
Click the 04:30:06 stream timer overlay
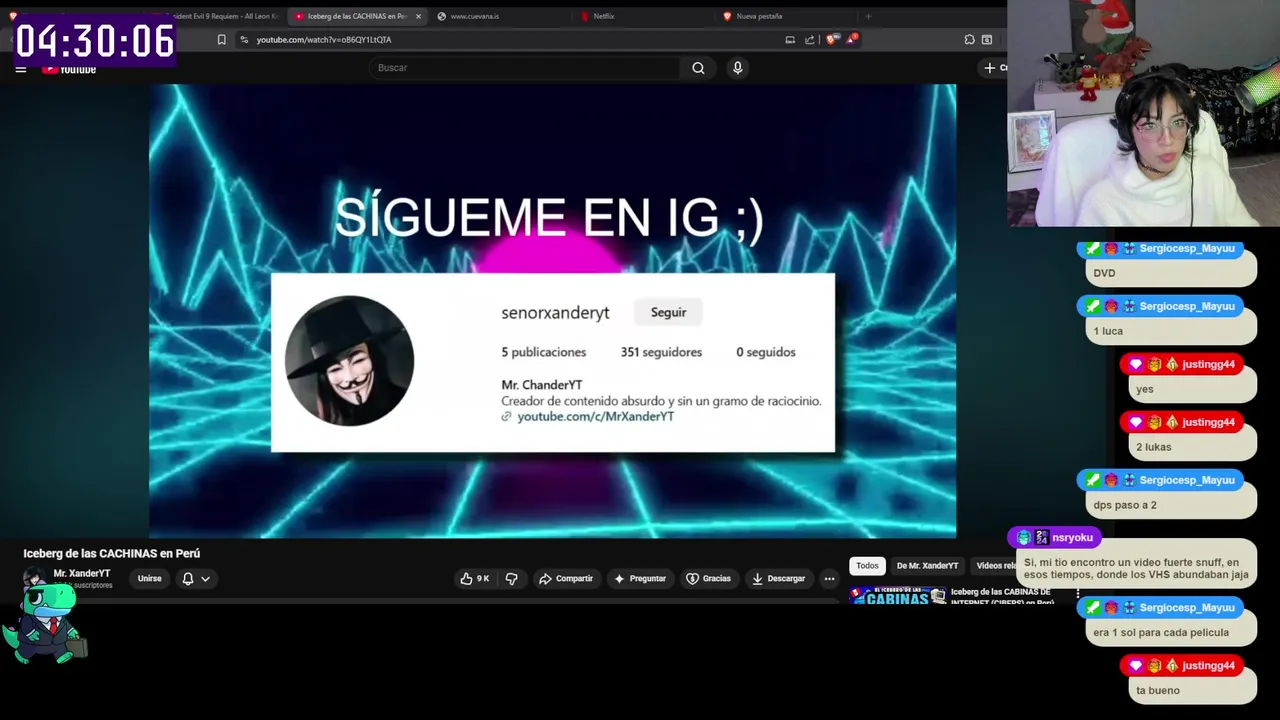tap(95, 41)
